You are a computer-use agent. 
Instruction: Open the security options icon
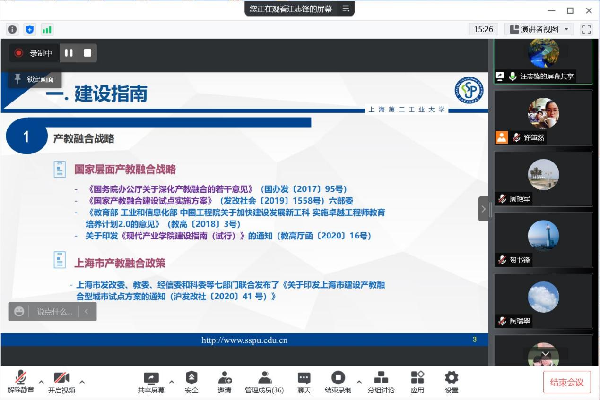click(x=191, y=378)
